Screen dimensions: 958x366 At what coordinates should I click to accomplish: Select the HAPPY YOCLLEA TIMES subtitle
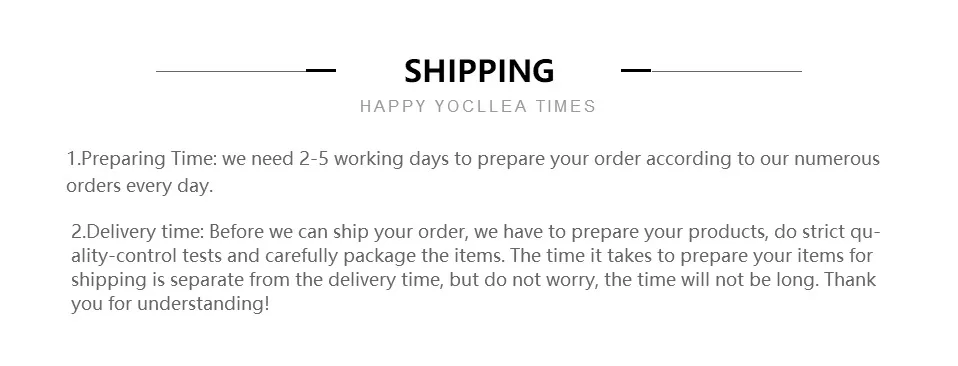coord(478,106)
